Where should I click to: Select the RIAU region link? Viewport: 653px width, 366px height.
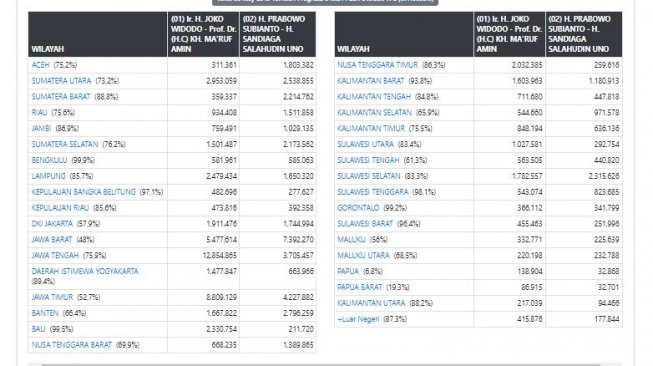(x=39, y=112)
